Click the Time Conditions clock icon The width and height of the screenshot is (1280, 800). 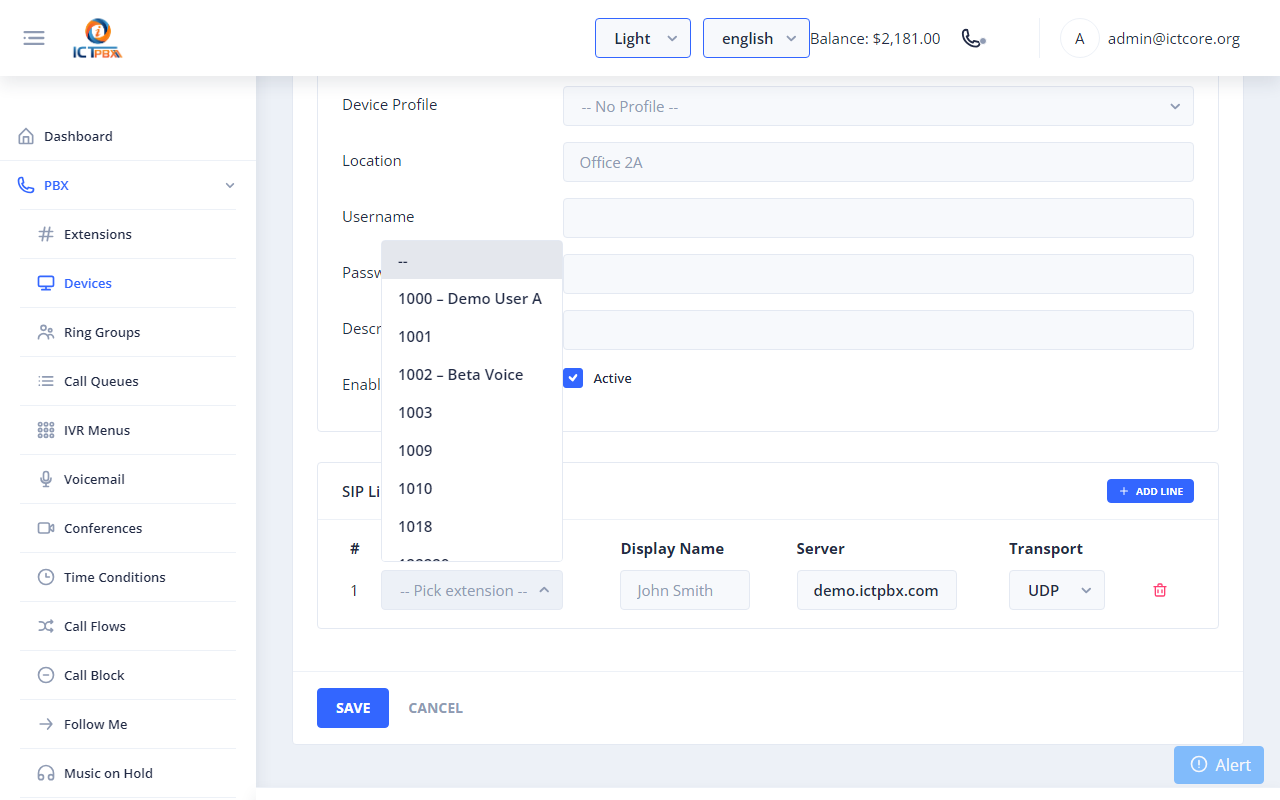tap(46, 577)
